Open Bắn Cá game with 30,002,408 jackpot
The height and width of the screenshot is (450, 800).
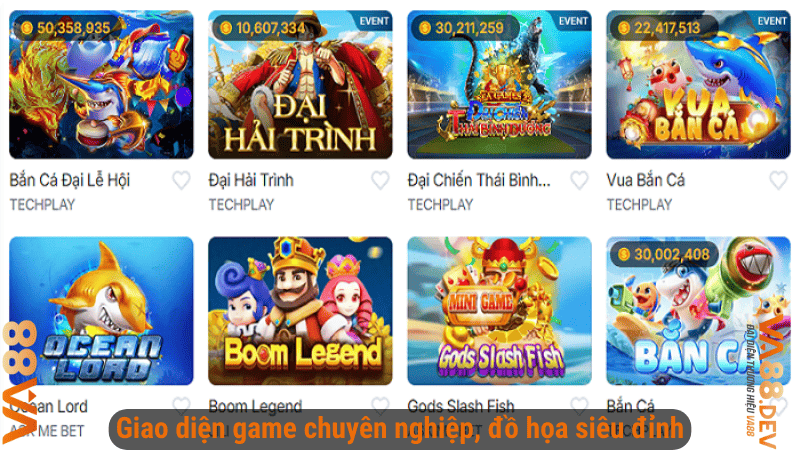(x=698, y=311)
